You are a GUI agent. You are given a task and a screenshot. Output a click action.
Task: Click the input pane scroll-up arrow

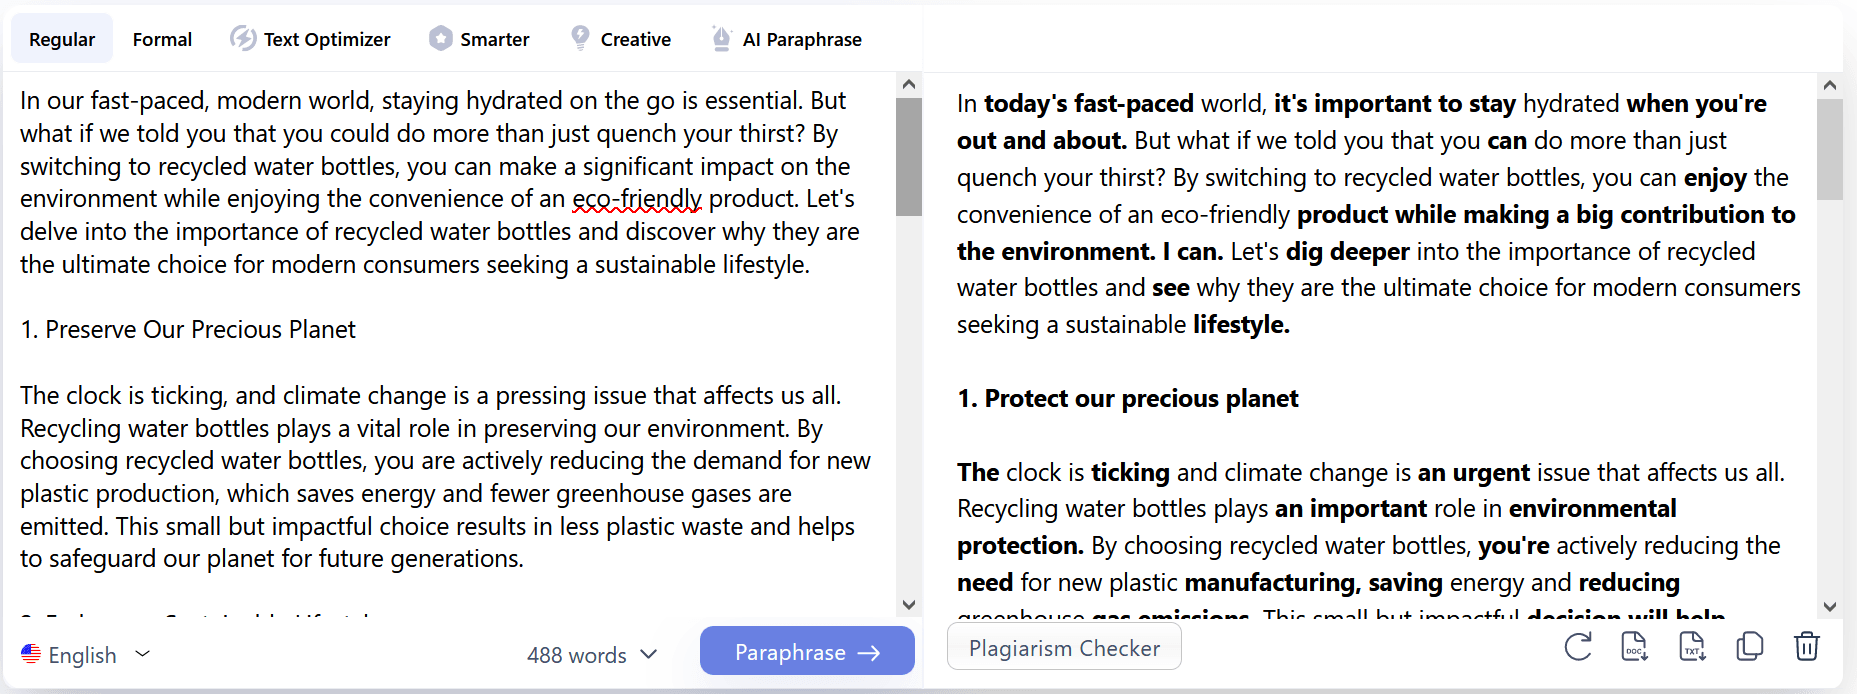[x=908, y=85]
